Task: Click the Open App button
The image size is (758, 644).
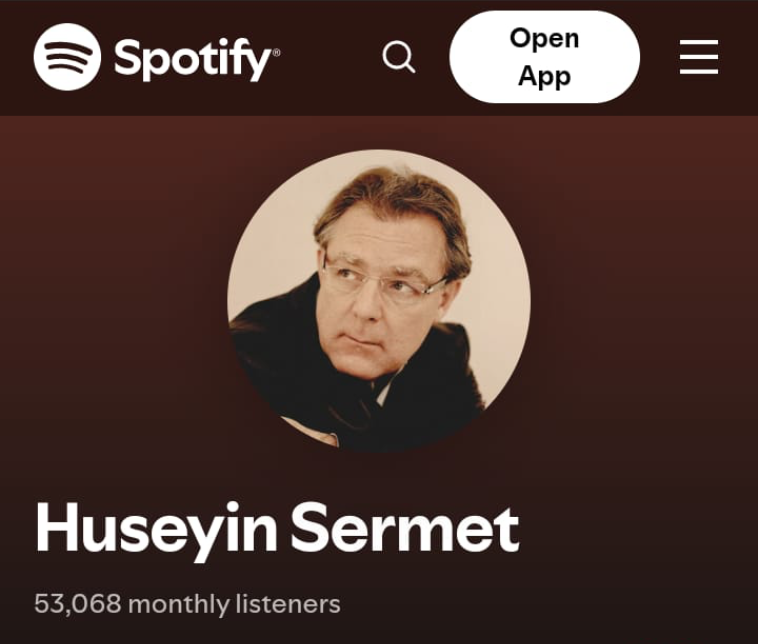Action: click(544, 57)
